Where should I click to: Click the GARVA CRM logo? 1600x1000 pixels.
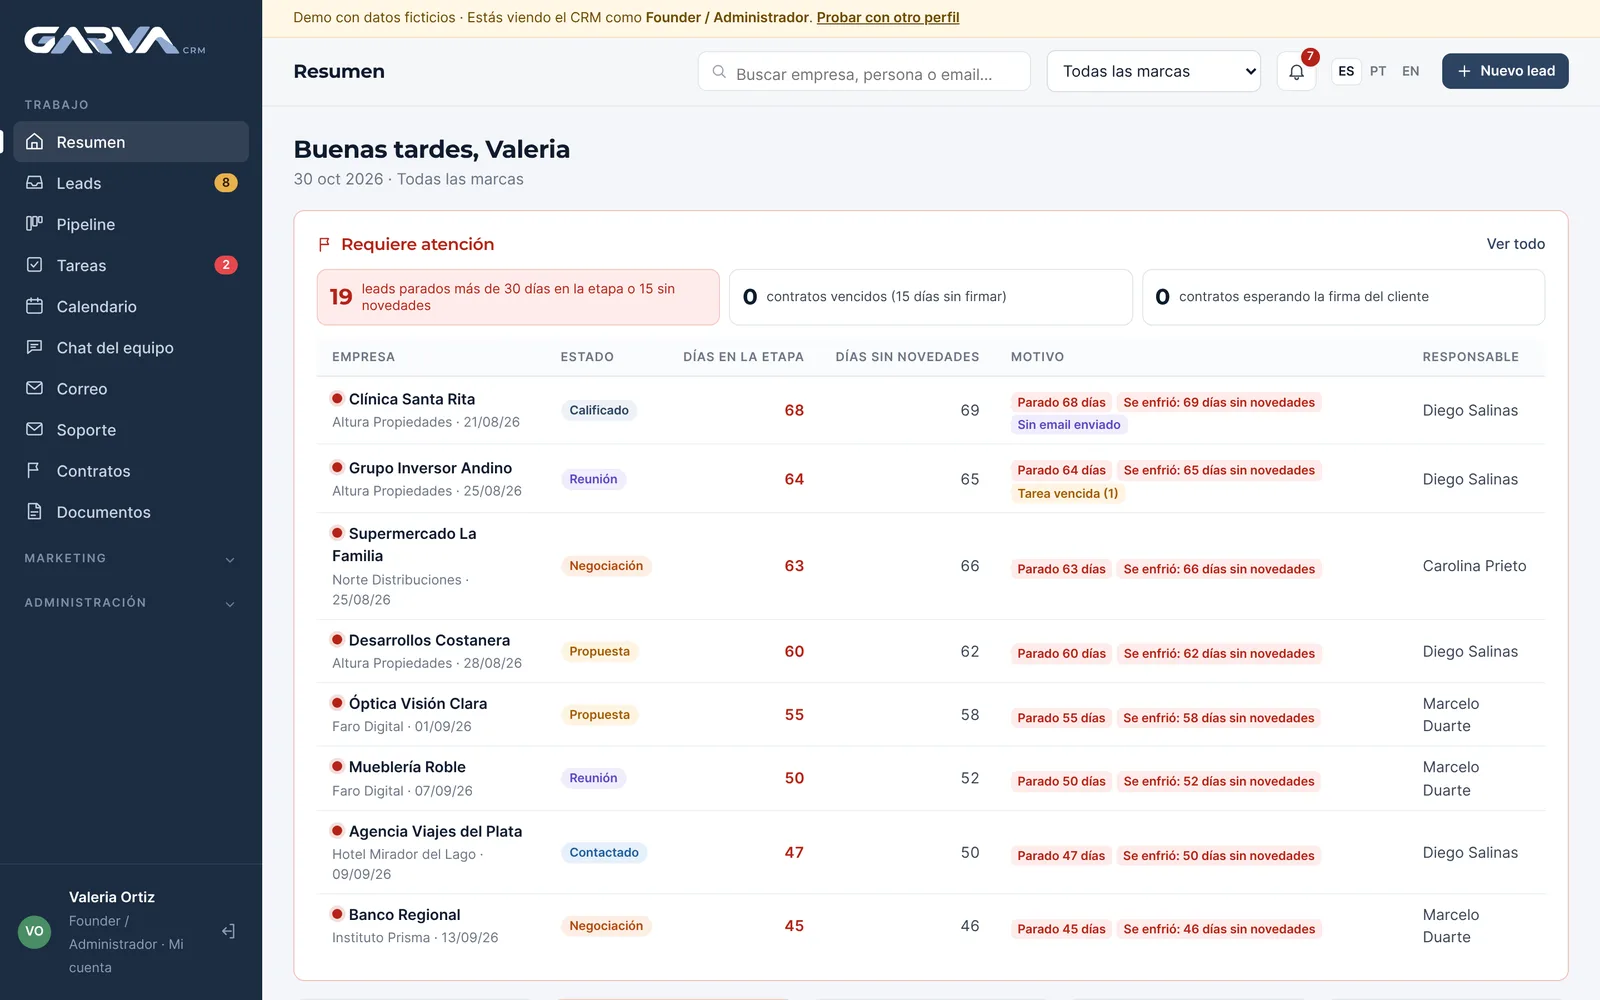pos(115,41)
